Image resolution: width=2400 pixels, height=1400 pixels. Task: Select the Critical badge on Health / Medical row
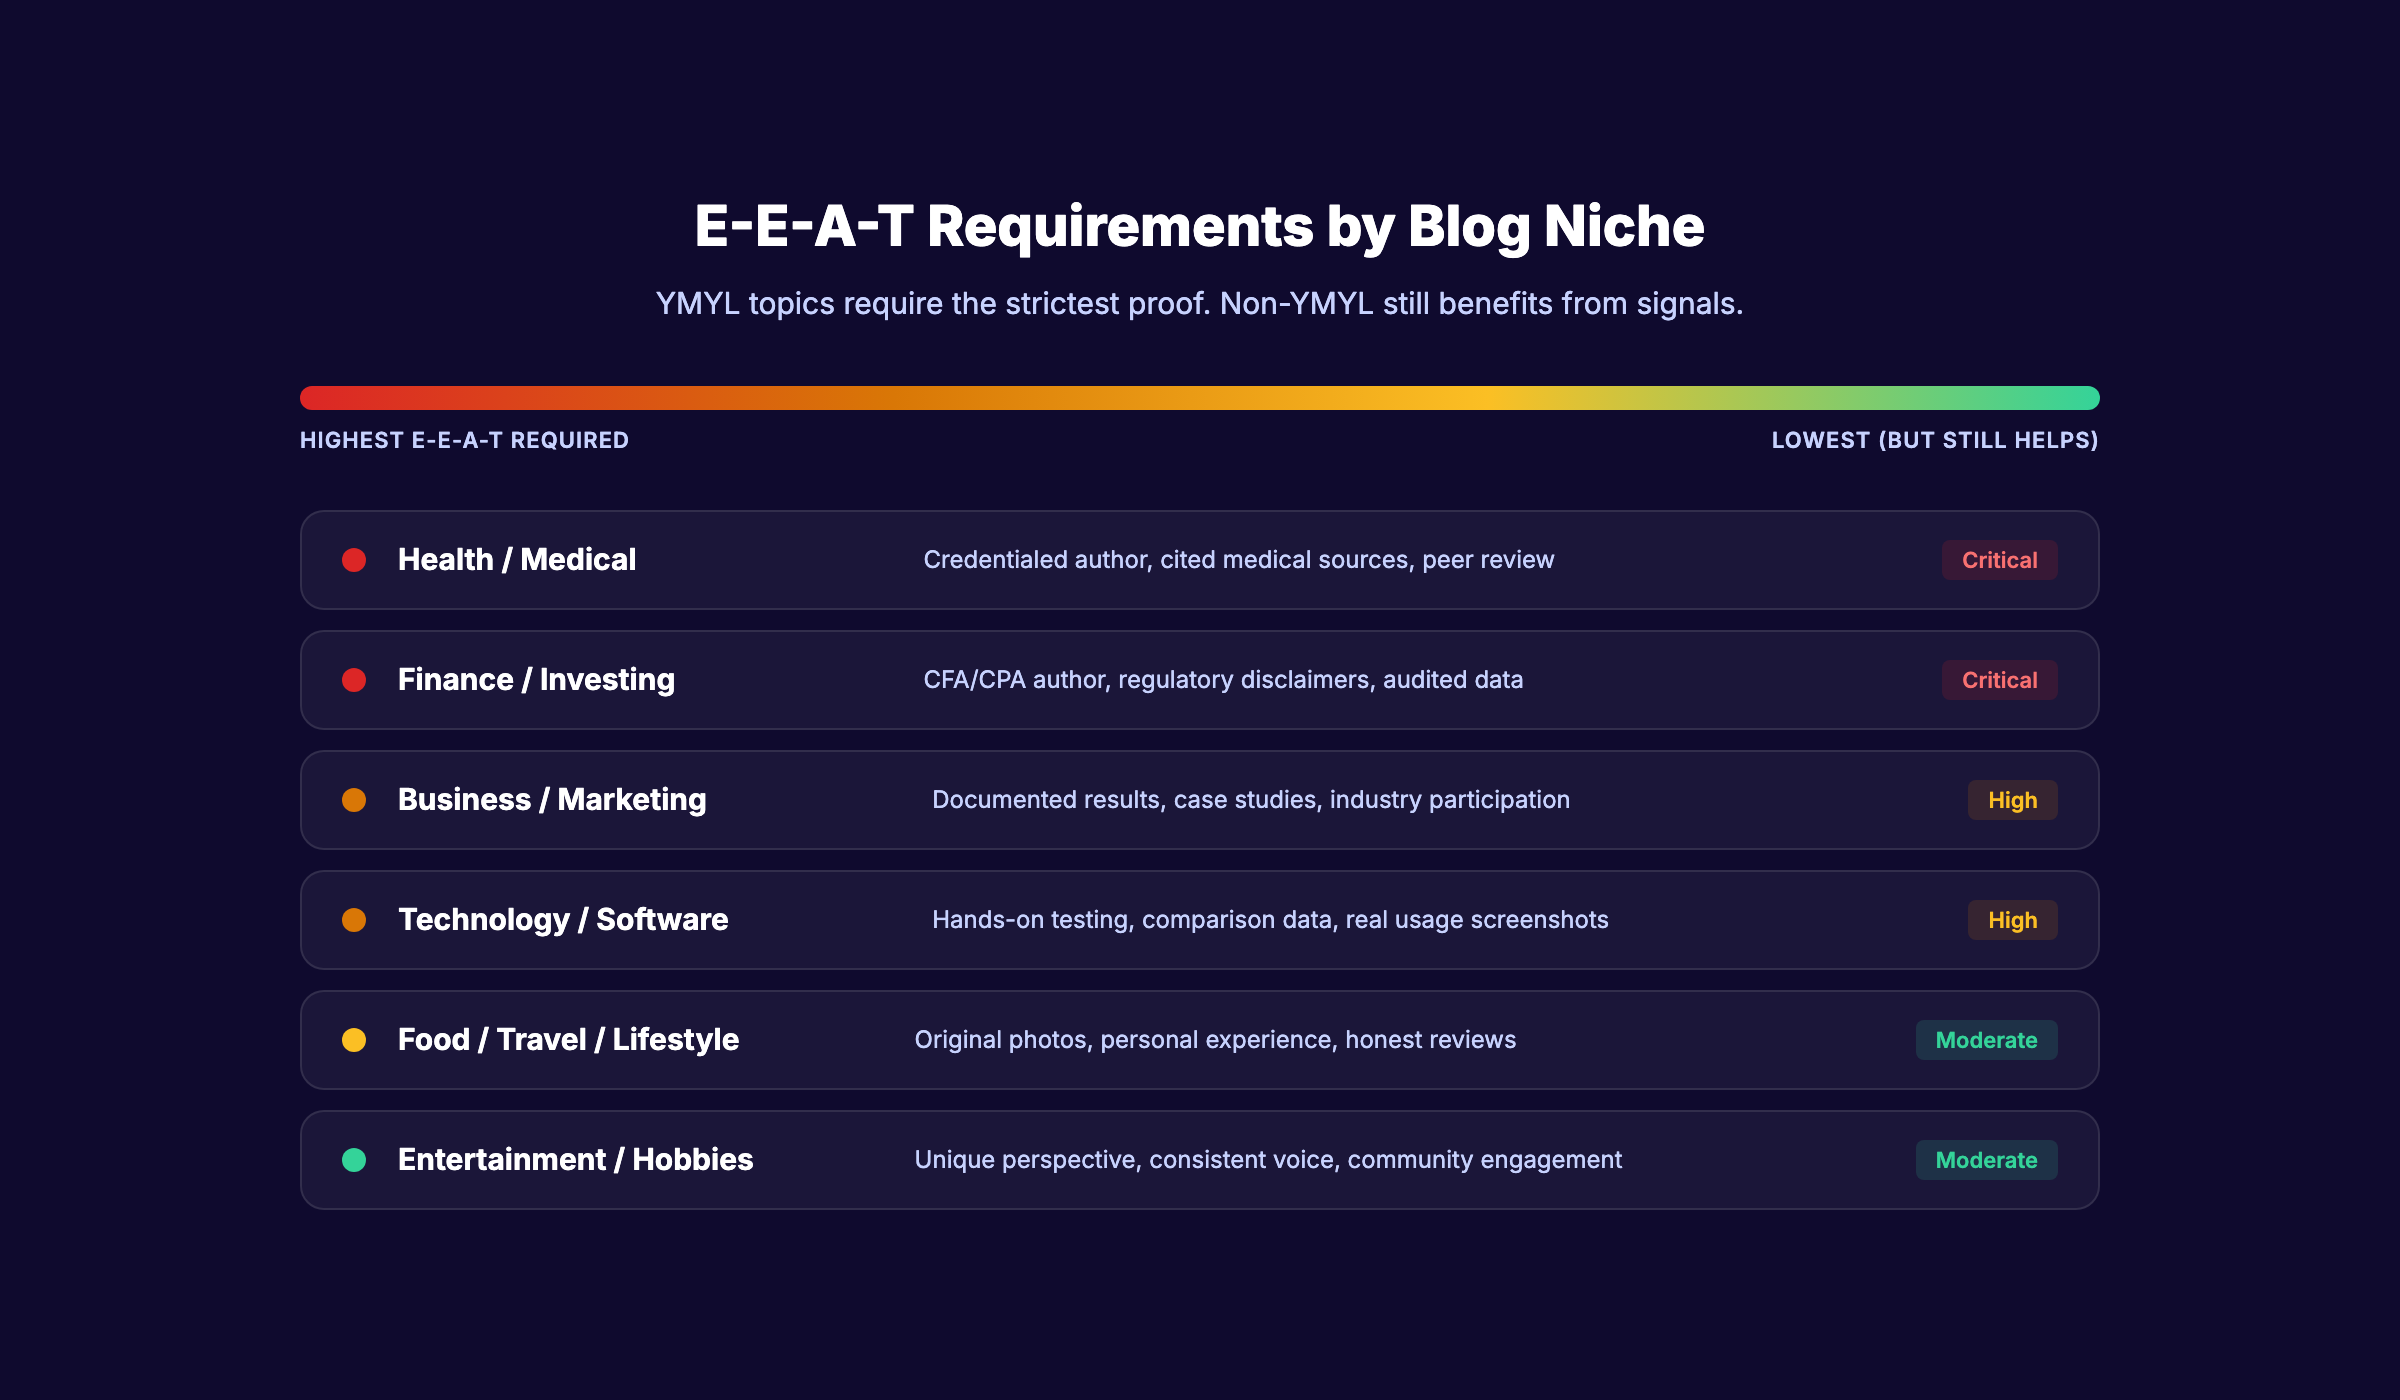point(1998,560)
